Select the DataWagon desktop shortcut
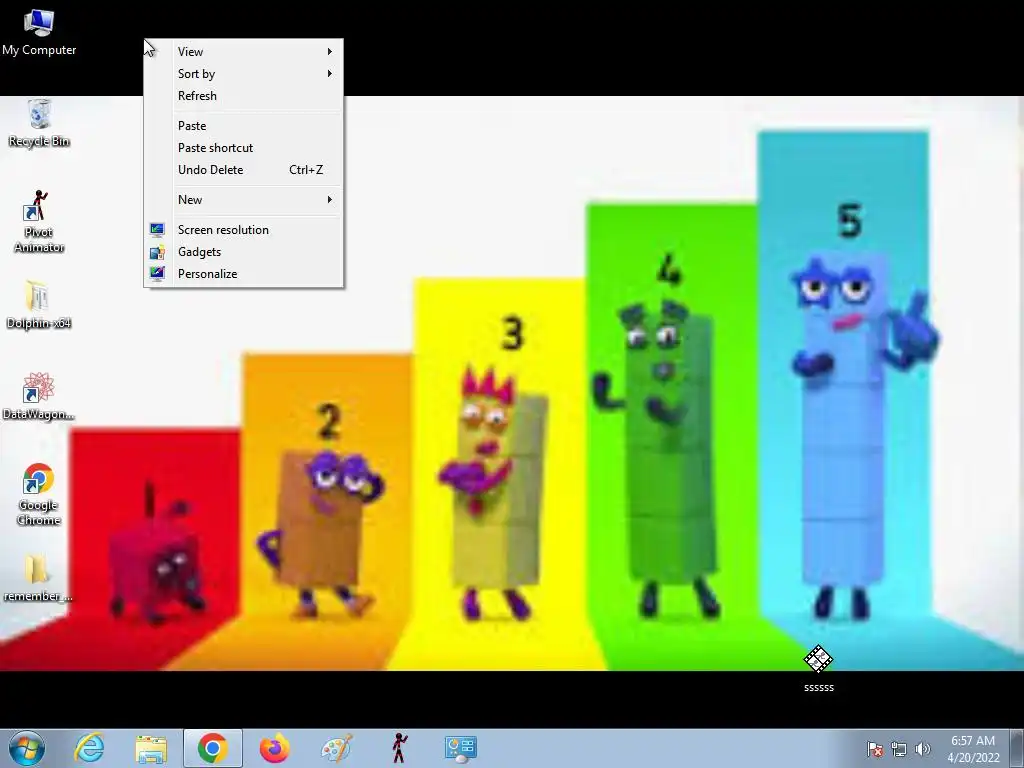The width and height of the screenshot is (1024, 768). [39, 396]
